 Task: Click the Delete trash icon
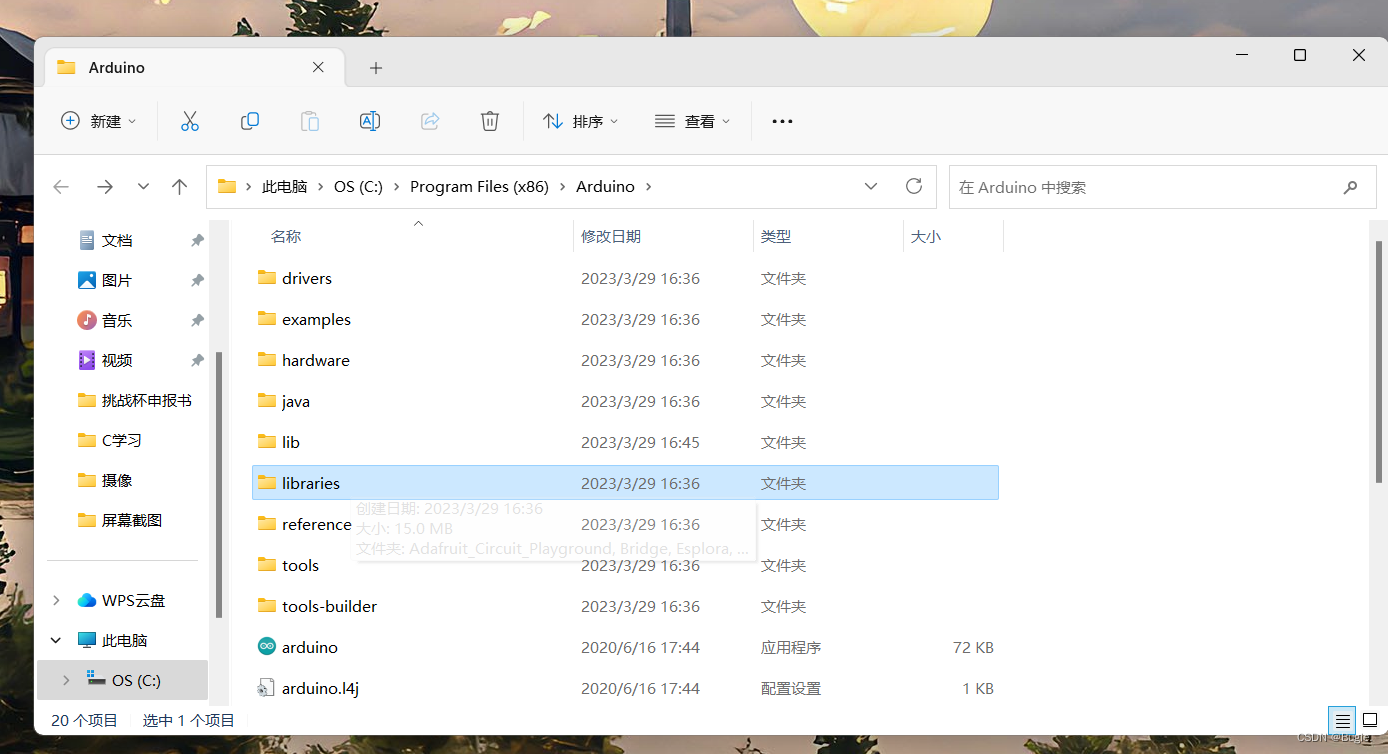[x=490, y=121]
